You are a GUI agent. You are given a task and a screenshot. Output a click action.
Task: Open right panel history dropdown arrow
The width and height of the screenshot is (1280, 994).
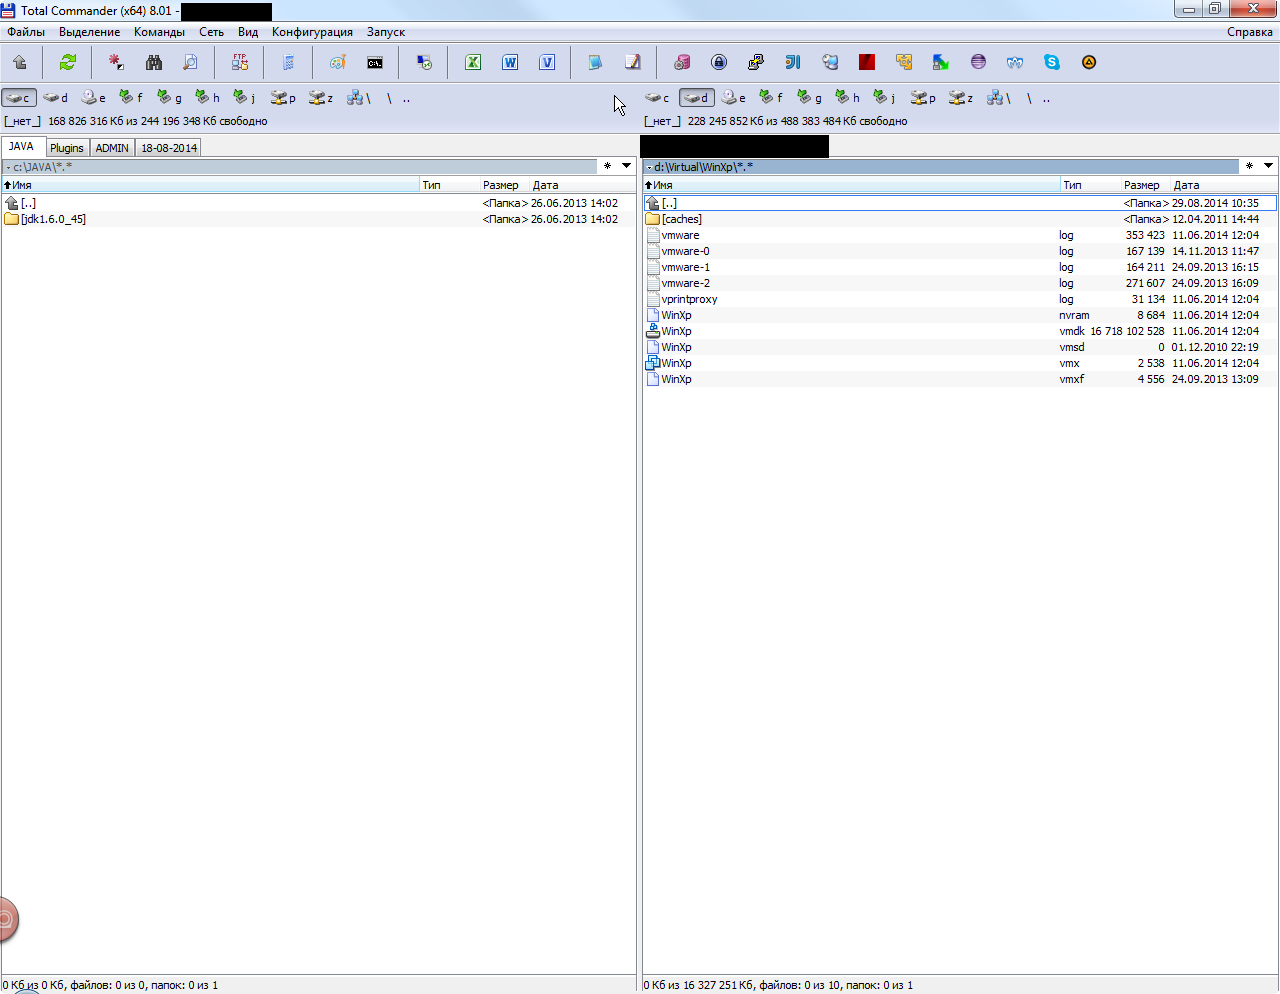tap(1269, 166)
